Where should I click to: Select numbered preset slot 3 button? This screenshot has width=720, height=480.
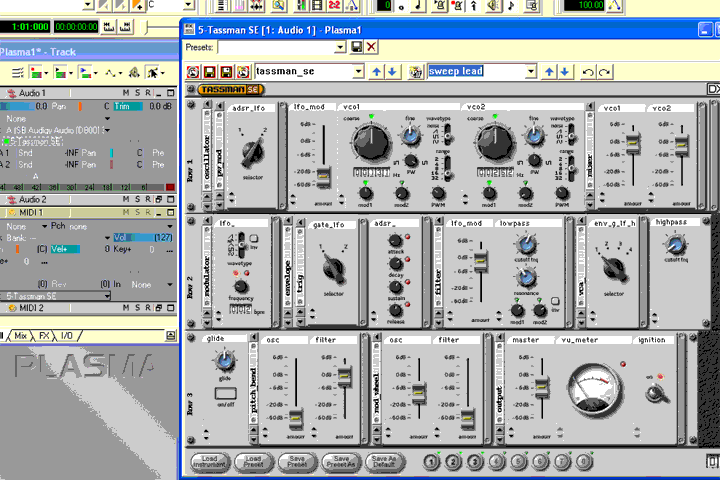click(x=475, y=462)
